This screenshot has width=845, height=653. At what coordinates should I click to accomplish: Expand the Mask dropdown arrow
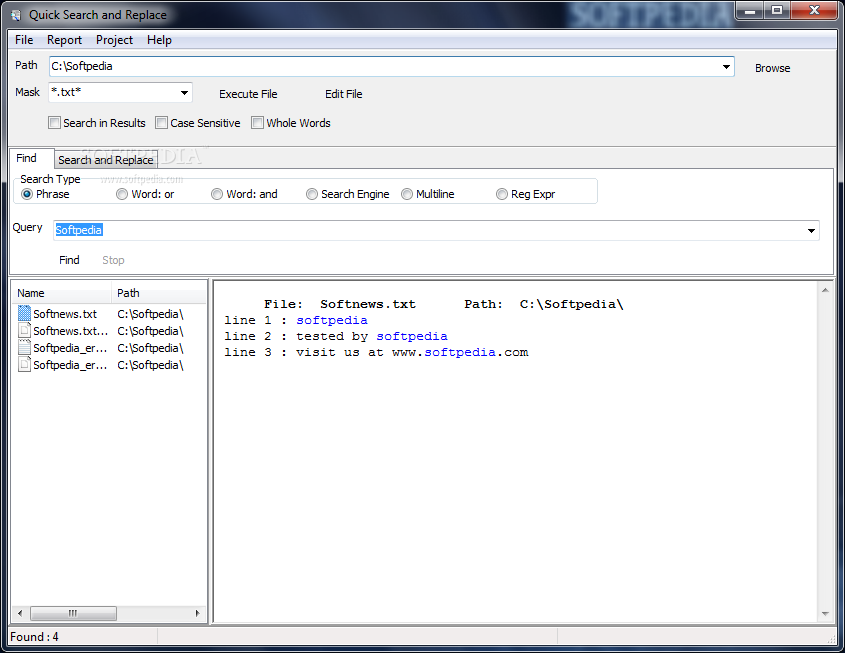[184, 93]
